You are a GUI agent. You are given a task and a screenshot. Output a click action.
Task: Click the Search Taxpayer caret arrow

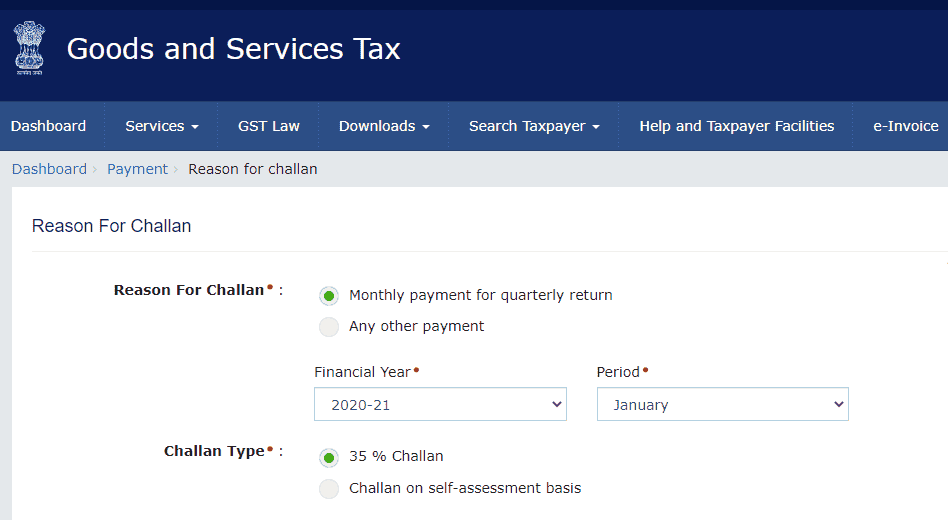tap(596, 127)
